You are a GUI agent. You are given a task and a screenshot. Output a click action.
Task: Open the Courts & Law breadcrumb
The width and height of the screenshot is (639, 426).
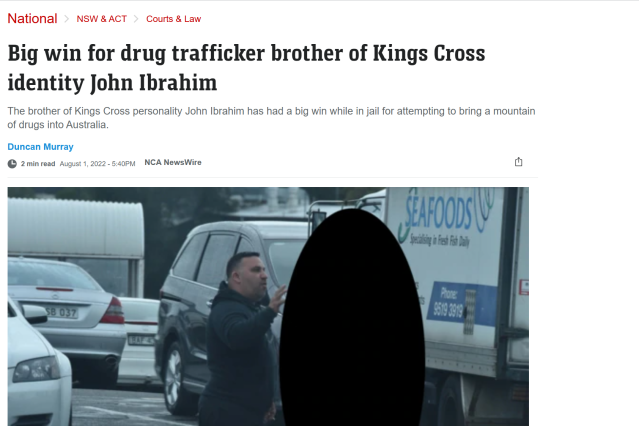(x=174, y=19)
